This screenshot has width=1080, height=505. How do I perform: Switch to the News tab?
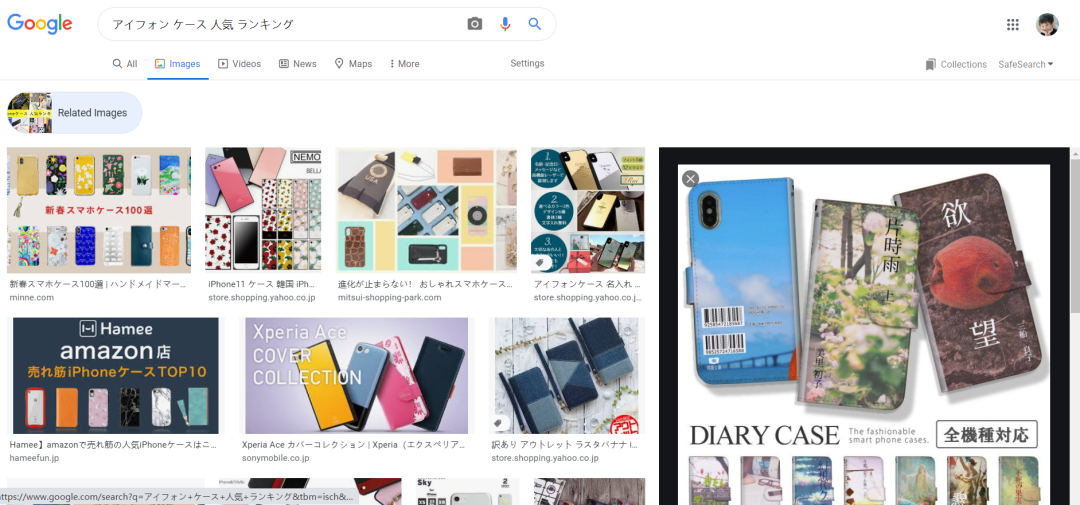(x=298, y=64)
